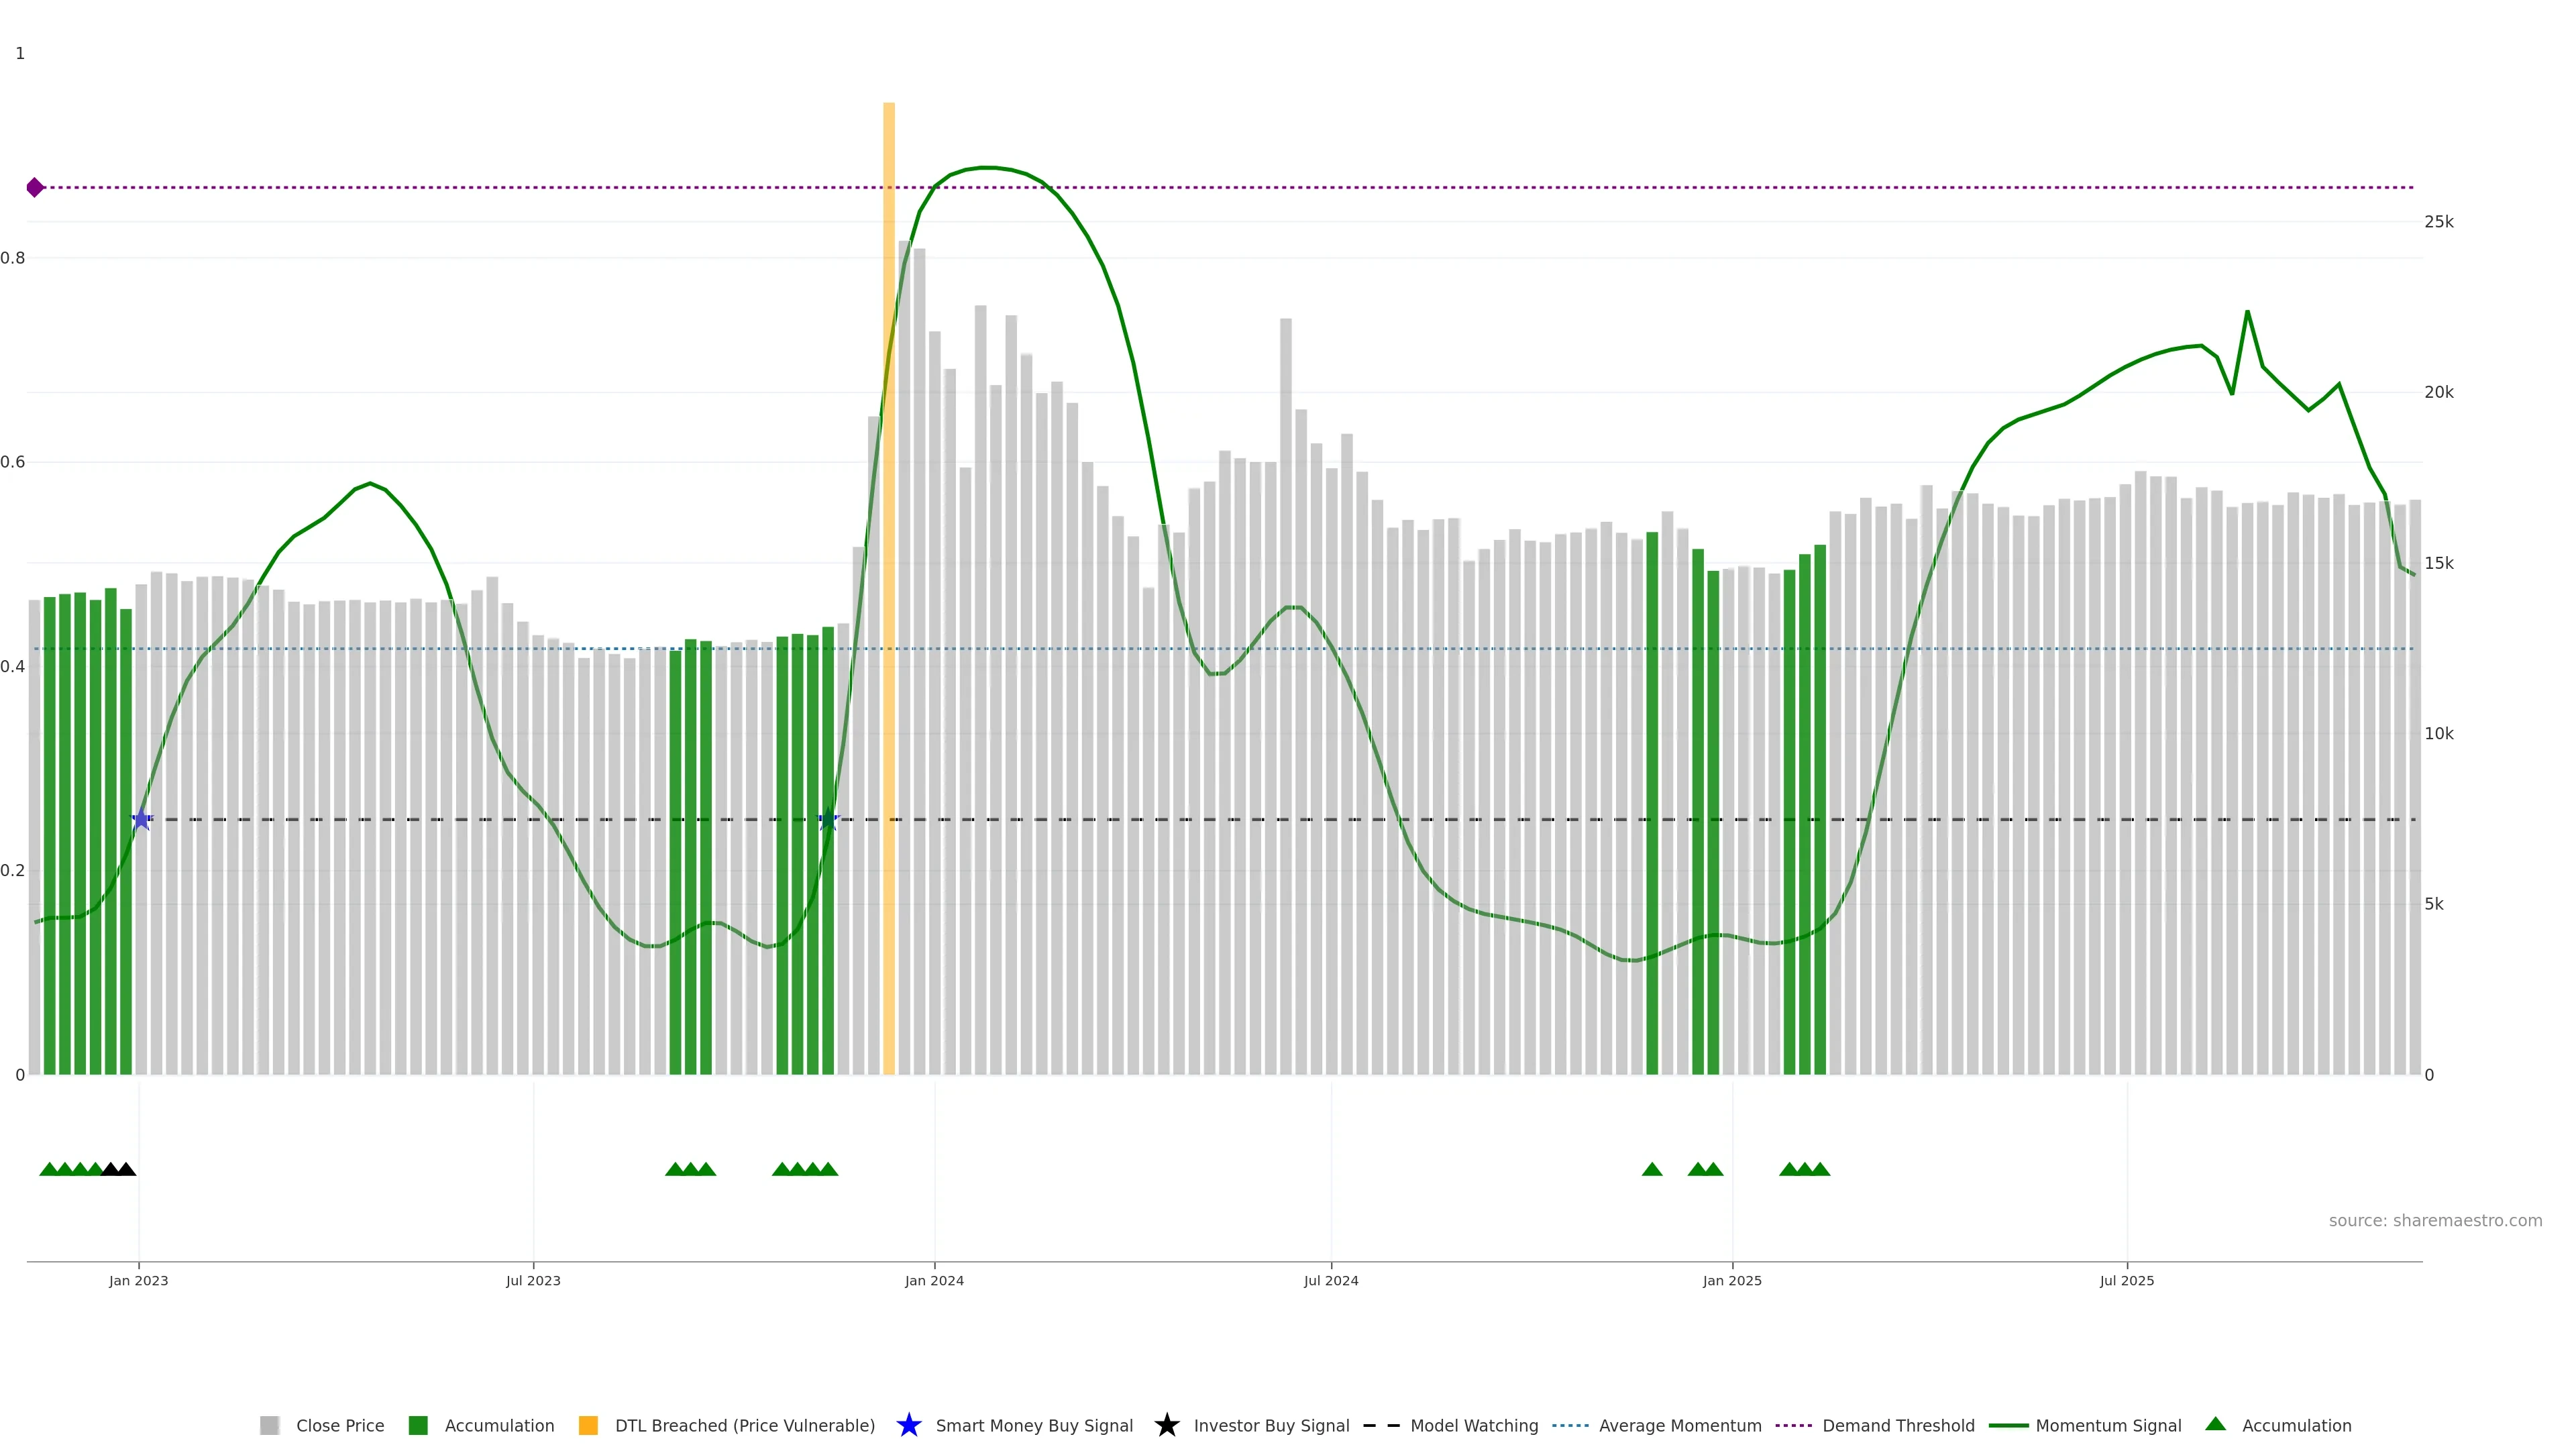Click the Smart Money Buy Signal legend star

(908, 1425)
